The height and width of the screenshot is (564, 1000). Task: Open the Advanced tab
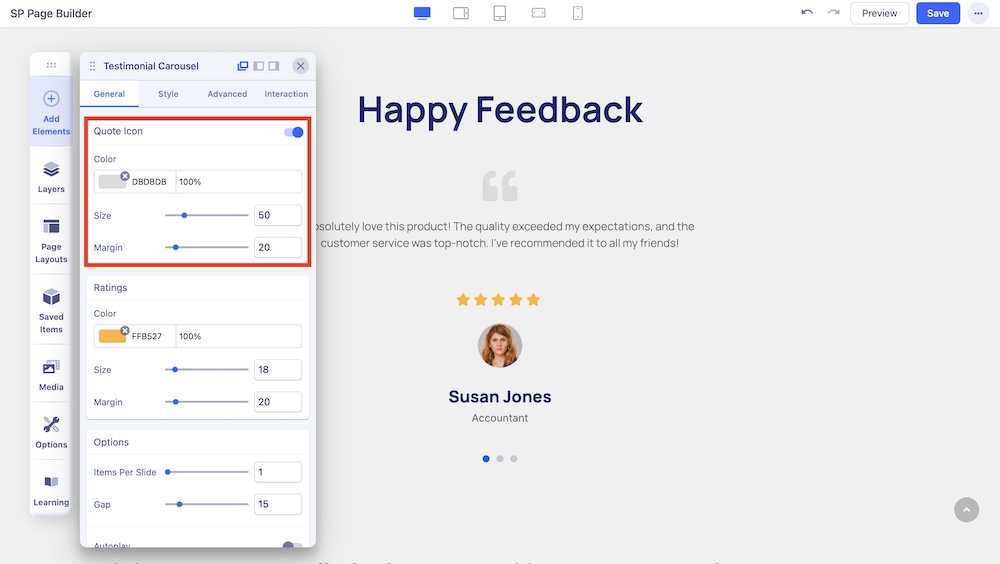click(x=227, y=94)
